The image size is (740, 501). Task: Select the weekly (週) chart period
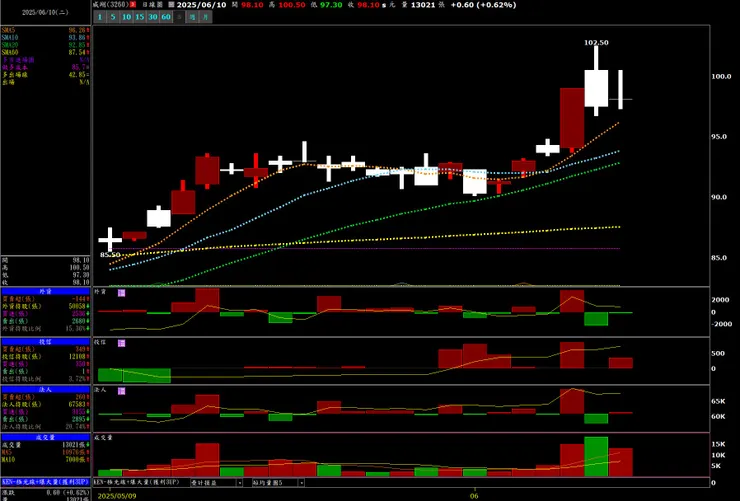tap(193, 17)
